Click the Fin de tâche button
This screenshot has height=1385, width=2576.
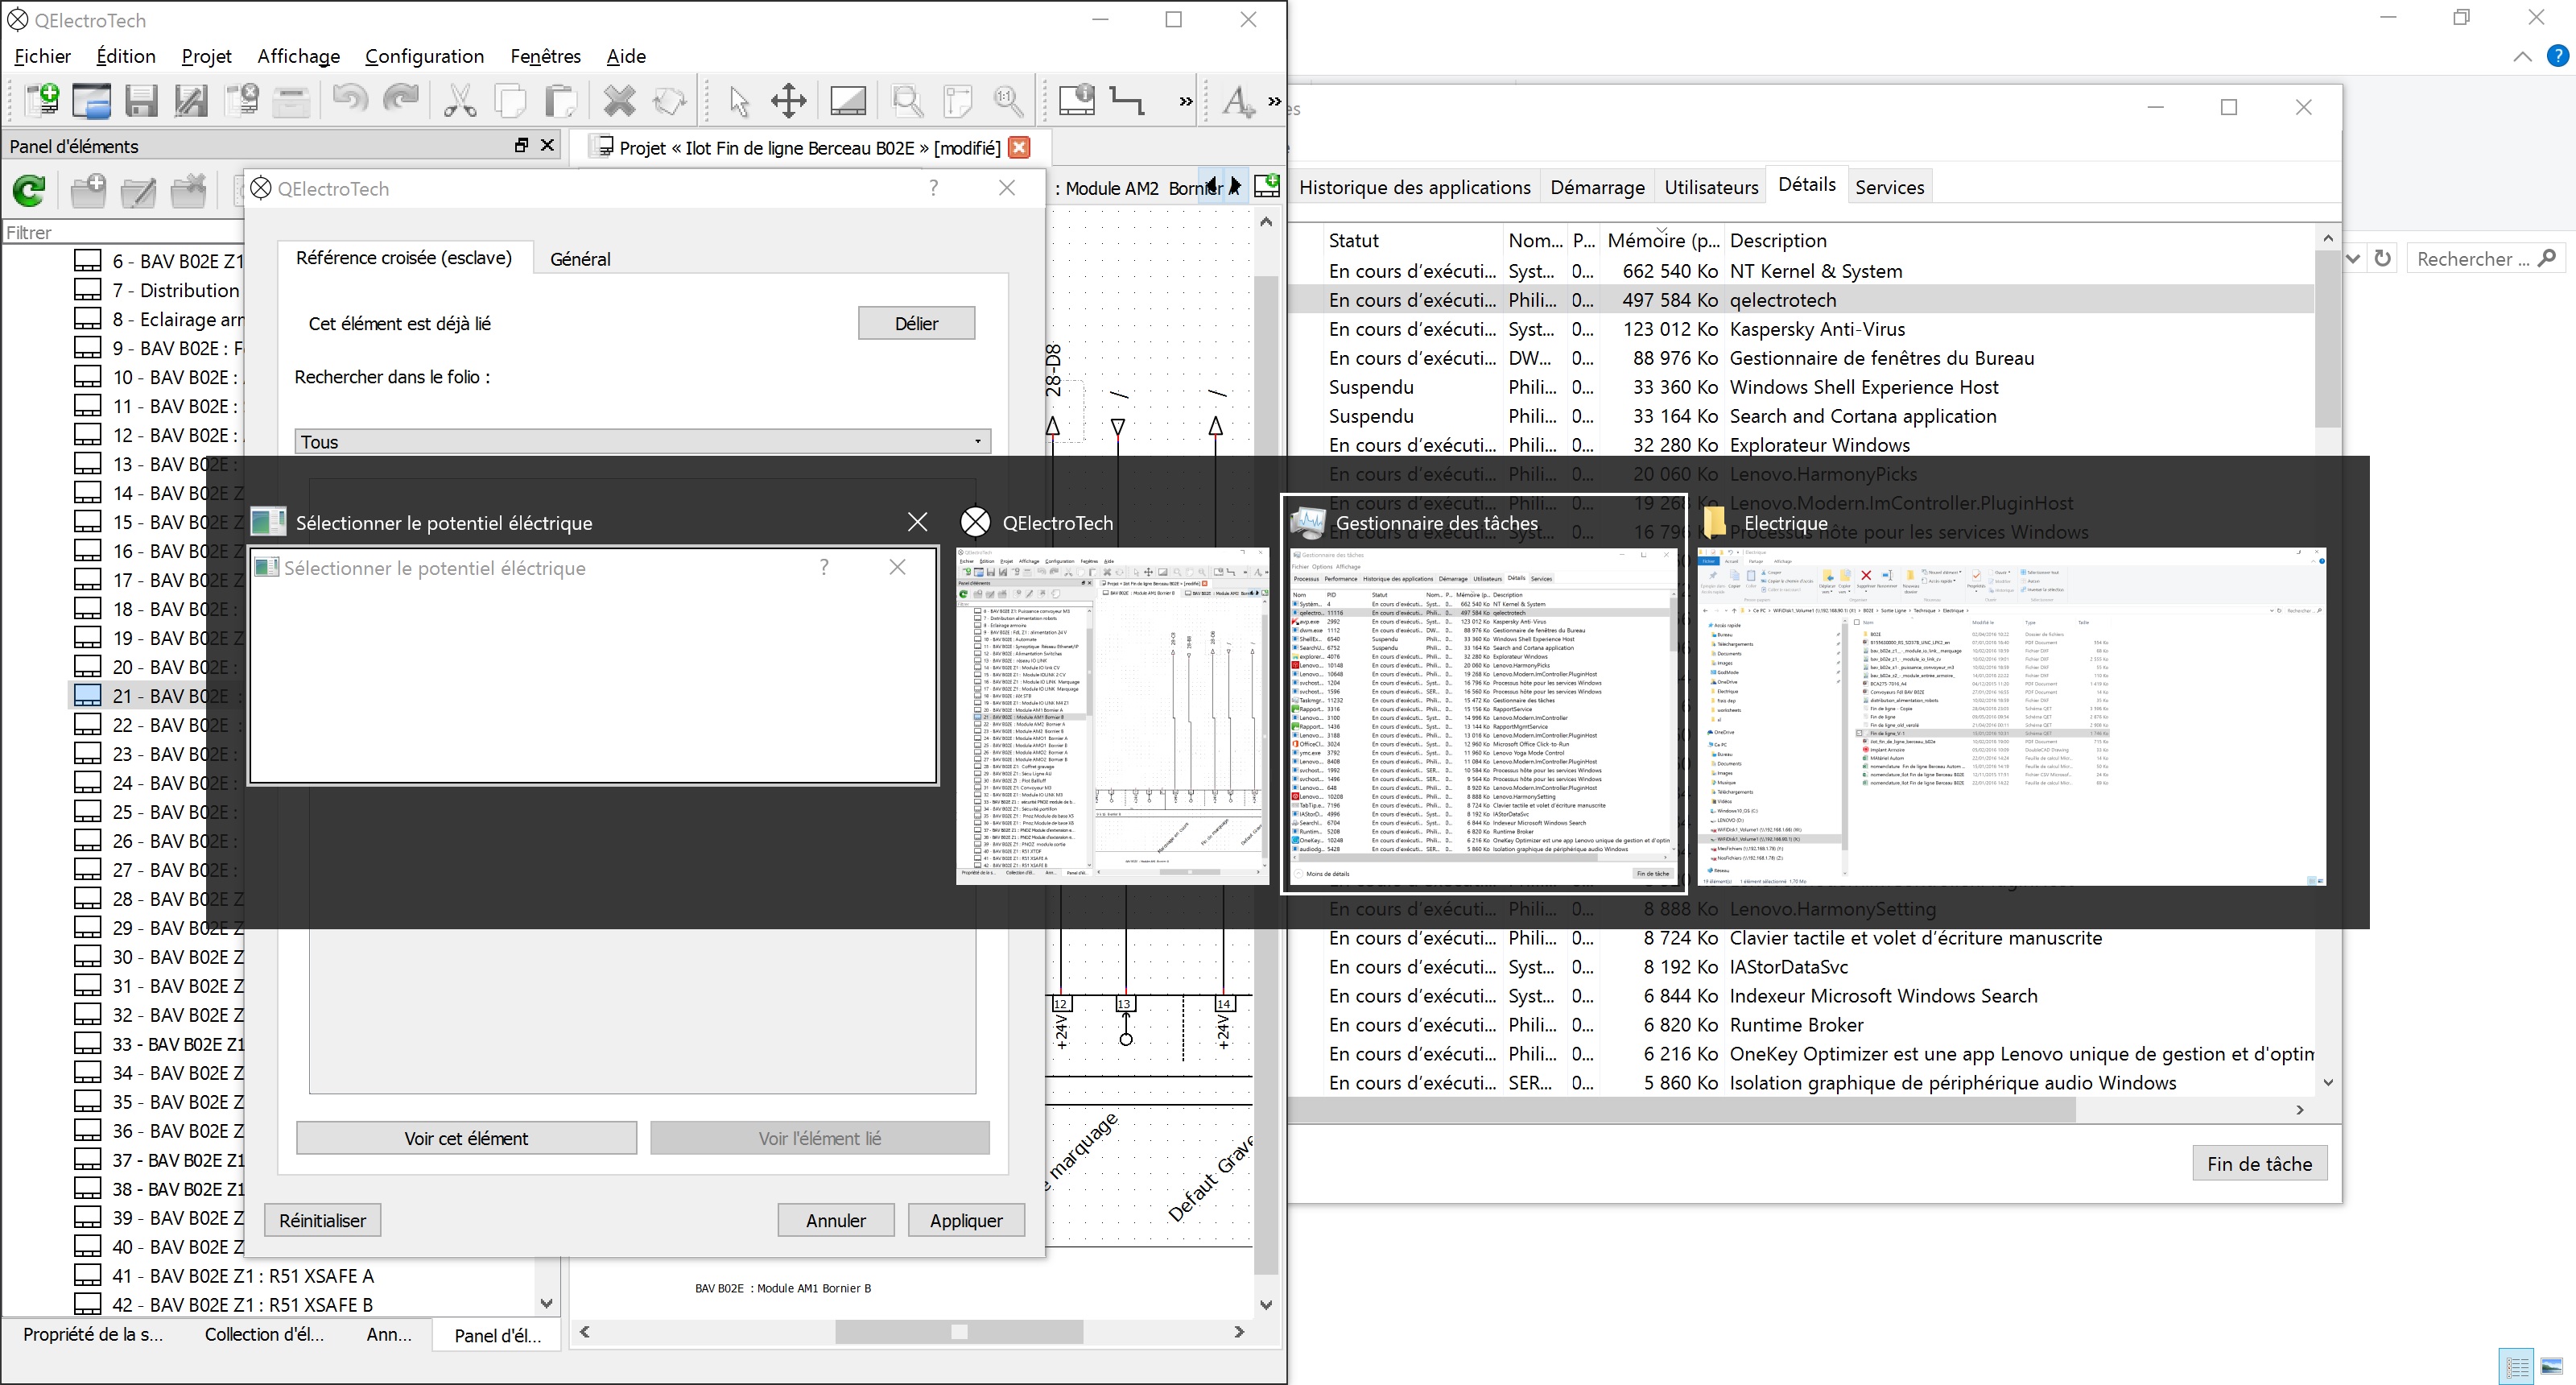point(2259,1163)
